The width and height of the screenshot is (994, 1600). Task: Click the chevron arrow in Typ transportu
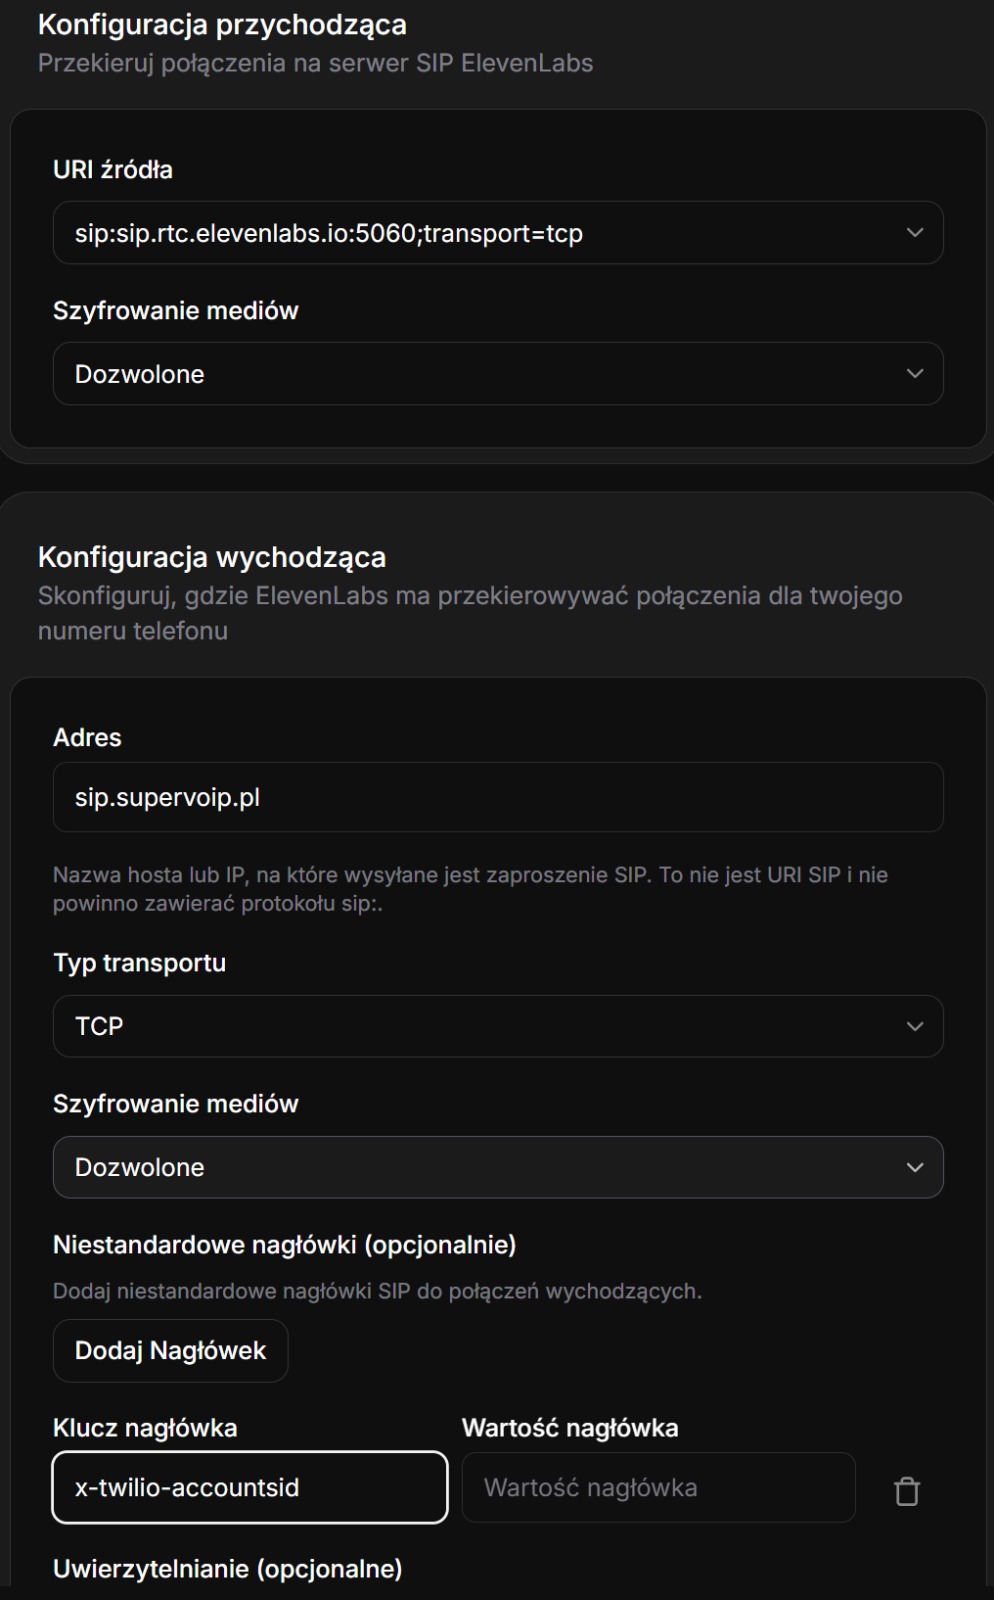[914, 1027]
